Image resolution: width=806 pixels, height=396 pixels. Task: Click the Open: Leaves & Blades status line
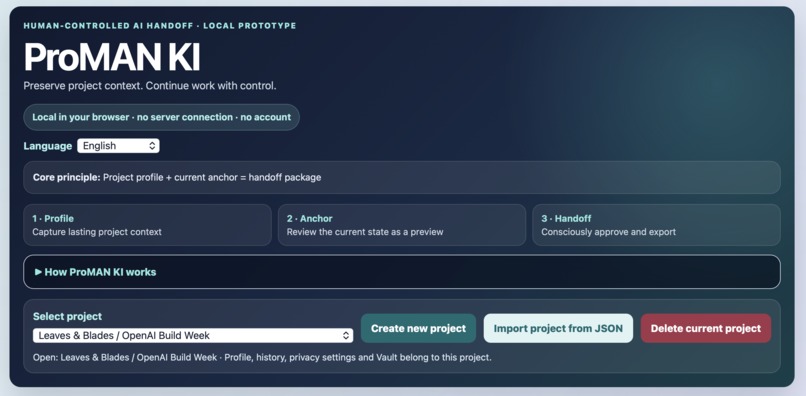[262, 357]
